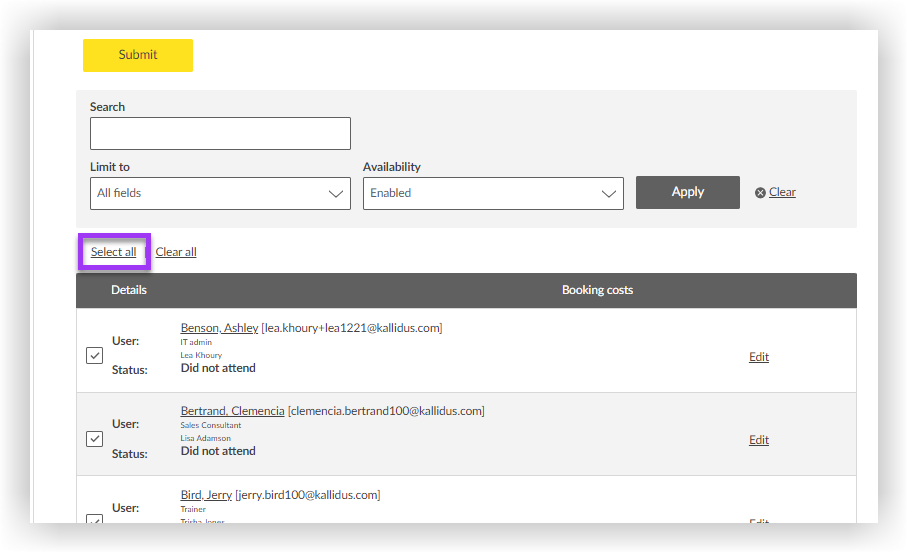The width and height of the screenshot is (908, 553).
Task: Open the Benson, Ashley user link
Action: [x=219, y=328]
